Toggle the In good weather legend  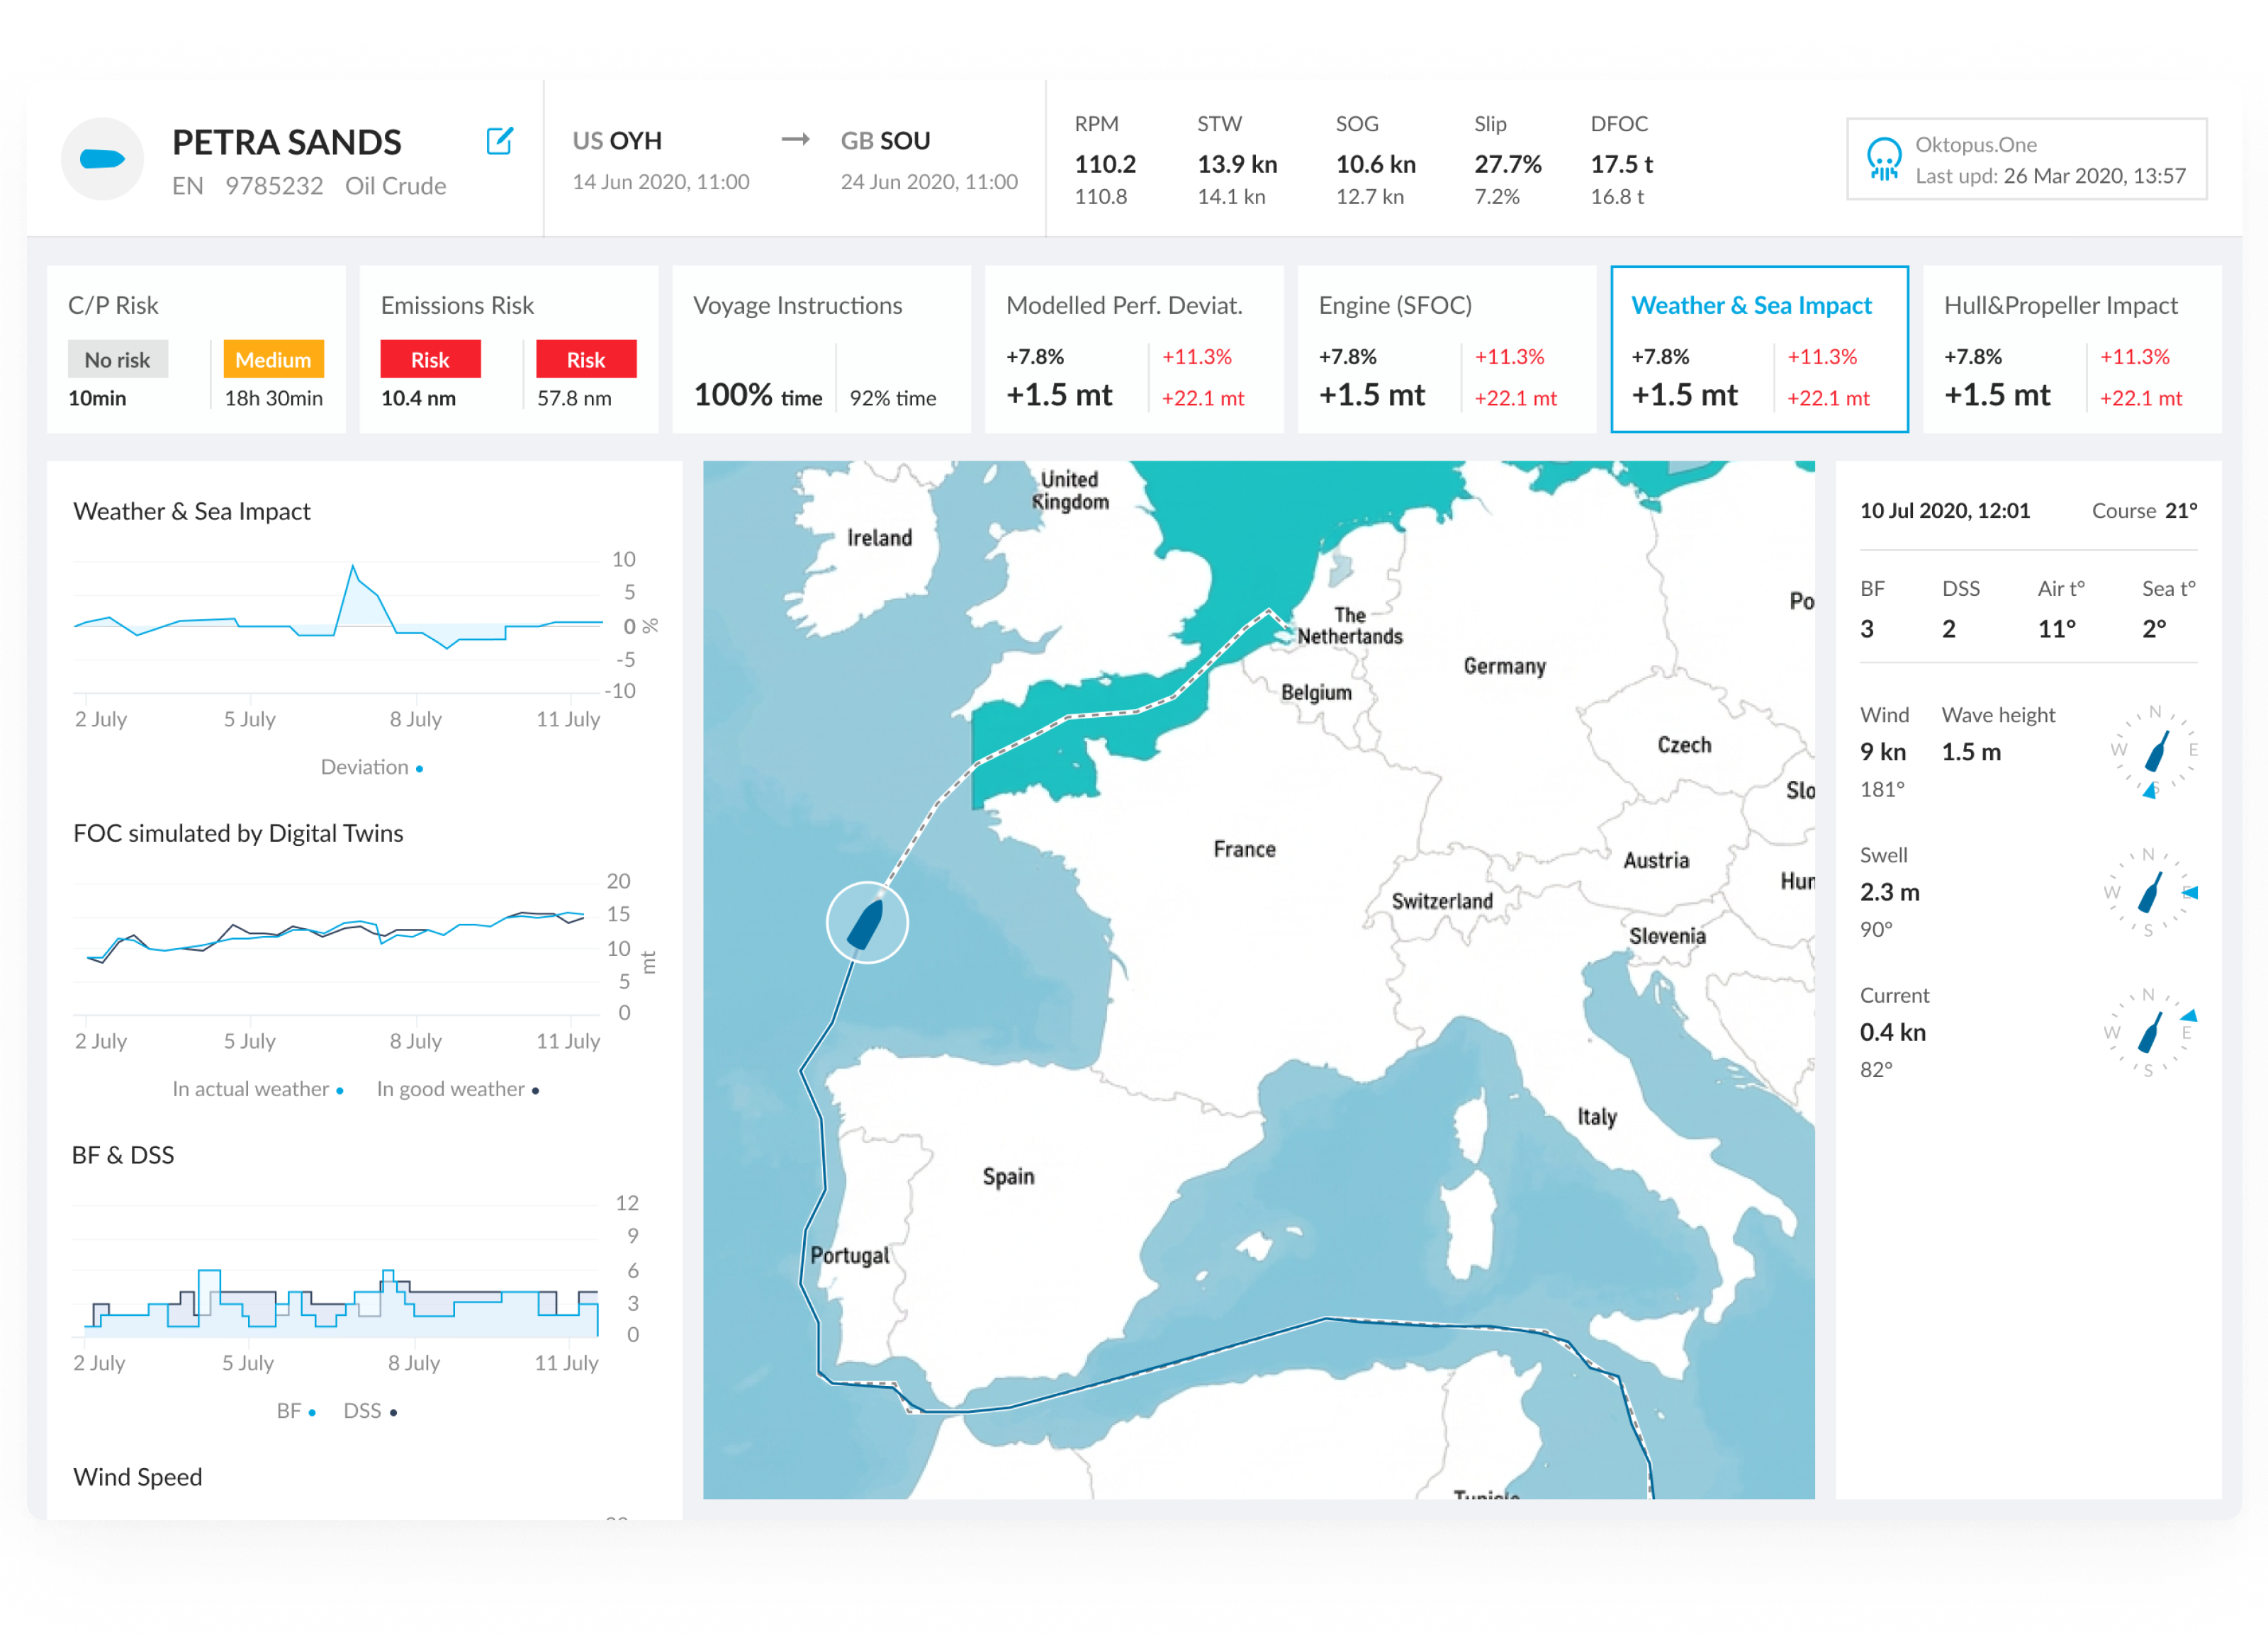click(457, 1089)
